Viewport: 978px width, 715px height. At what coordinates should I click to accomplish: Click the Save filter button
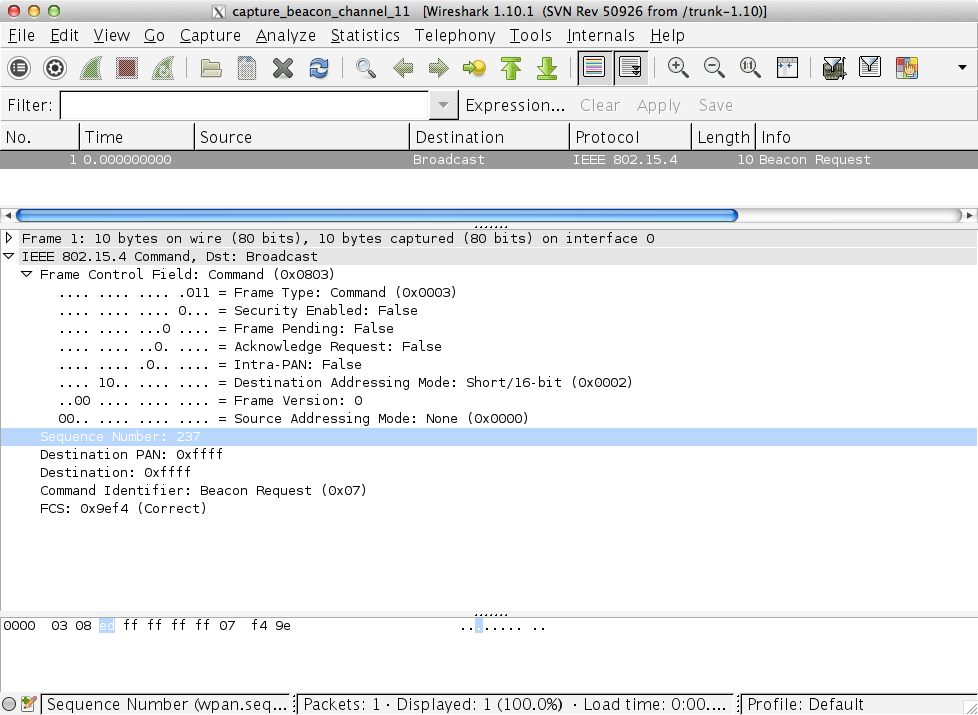[x=715, y=105]
